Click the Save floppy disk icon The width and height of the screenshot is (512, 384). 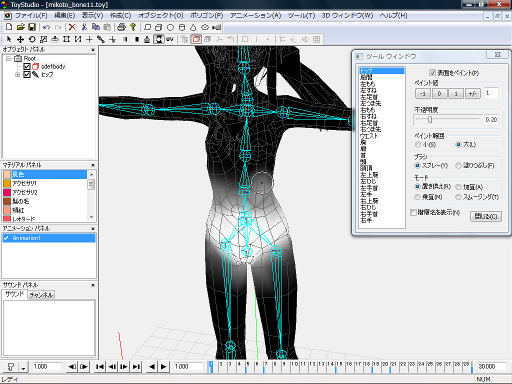(32, 27)
